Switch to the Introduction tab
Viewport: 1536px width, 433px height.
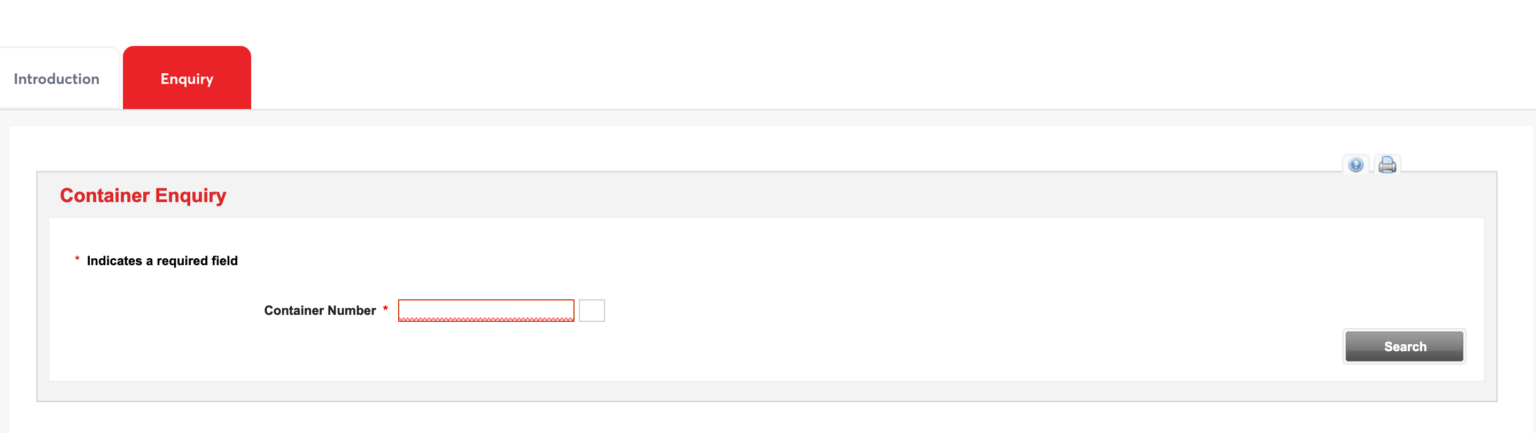point(57,79)
